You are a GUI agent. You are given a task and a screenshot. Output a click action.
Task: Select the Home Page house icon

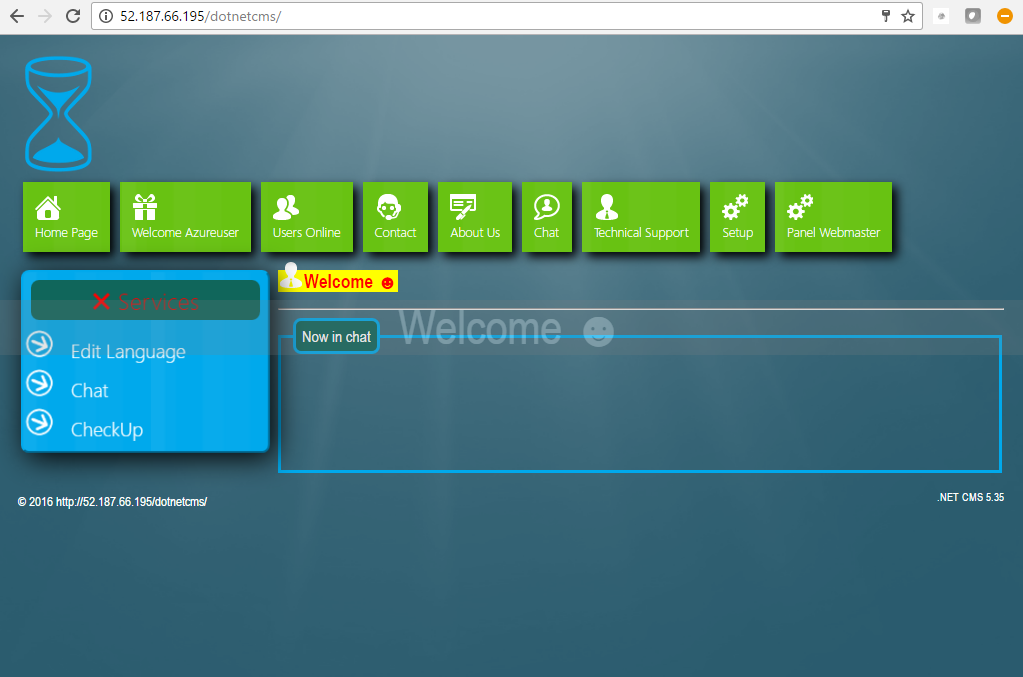48,207
